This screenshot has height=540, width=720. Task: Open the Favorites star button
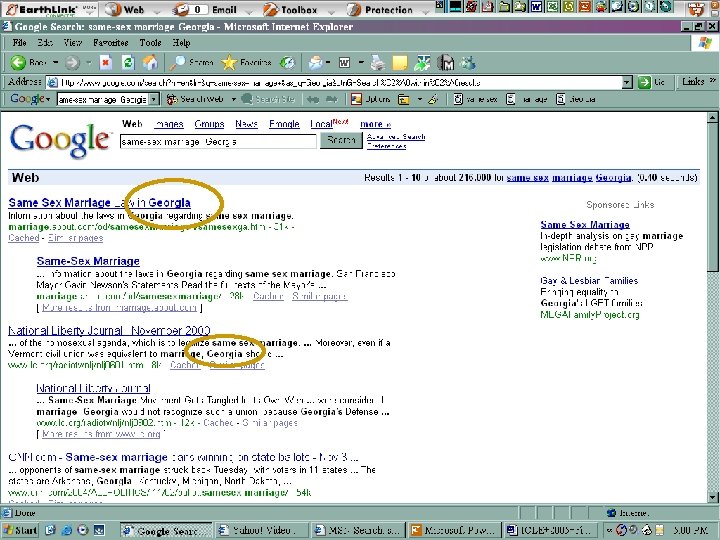(247, 62)
